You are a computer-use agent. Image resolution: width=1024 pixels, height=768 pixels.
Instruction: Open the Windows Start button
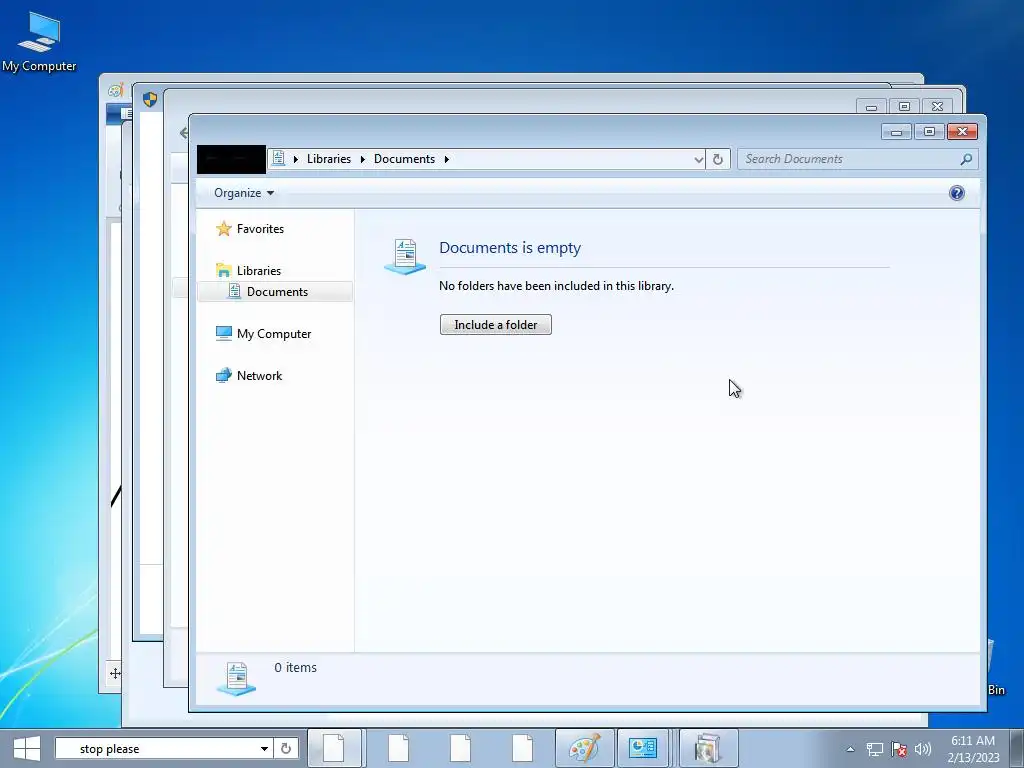tap(27, 748)
